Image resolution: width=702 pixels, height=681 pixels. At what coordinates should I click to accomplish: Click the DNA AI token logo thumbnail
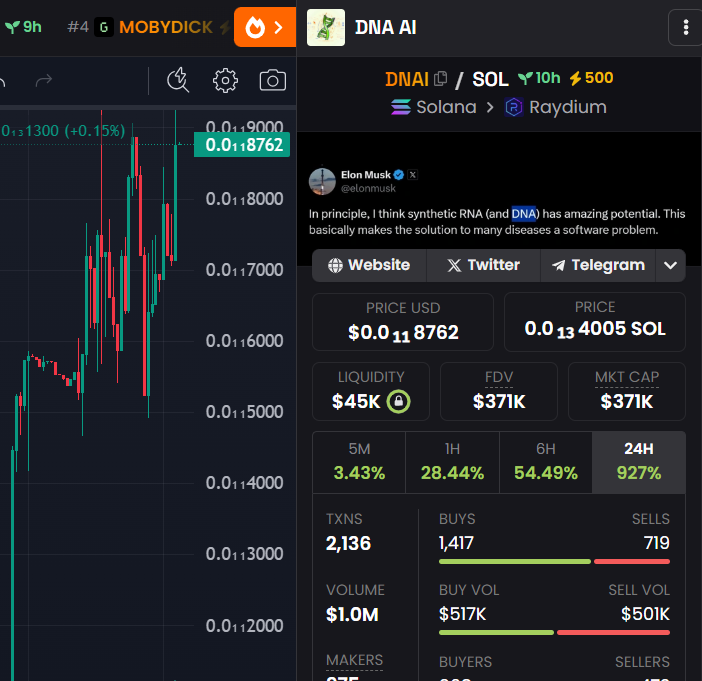coord(325,27)
